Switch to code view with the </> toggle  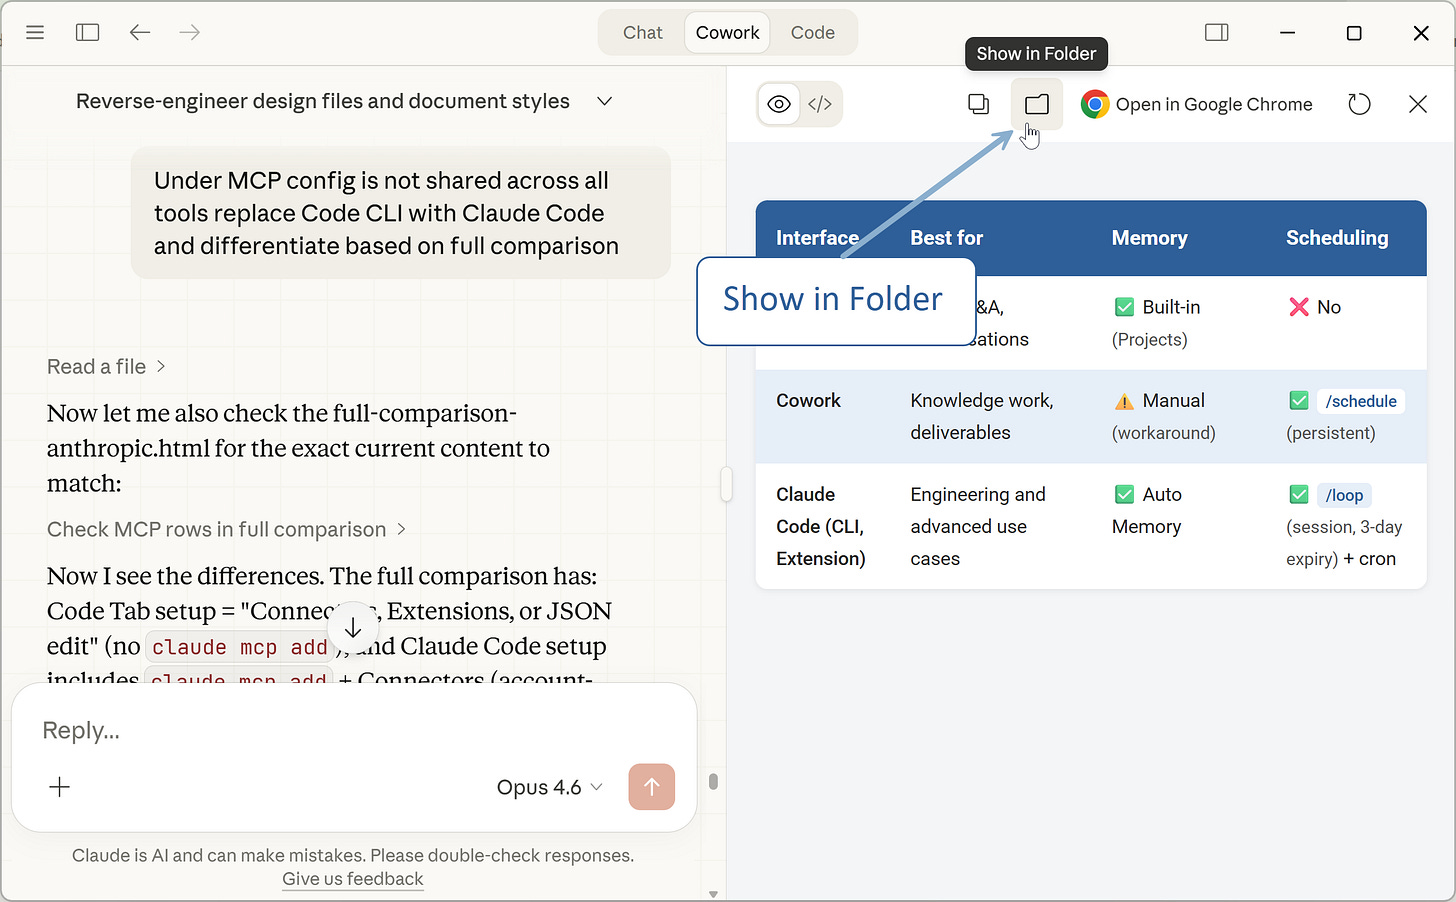(820, 103)
